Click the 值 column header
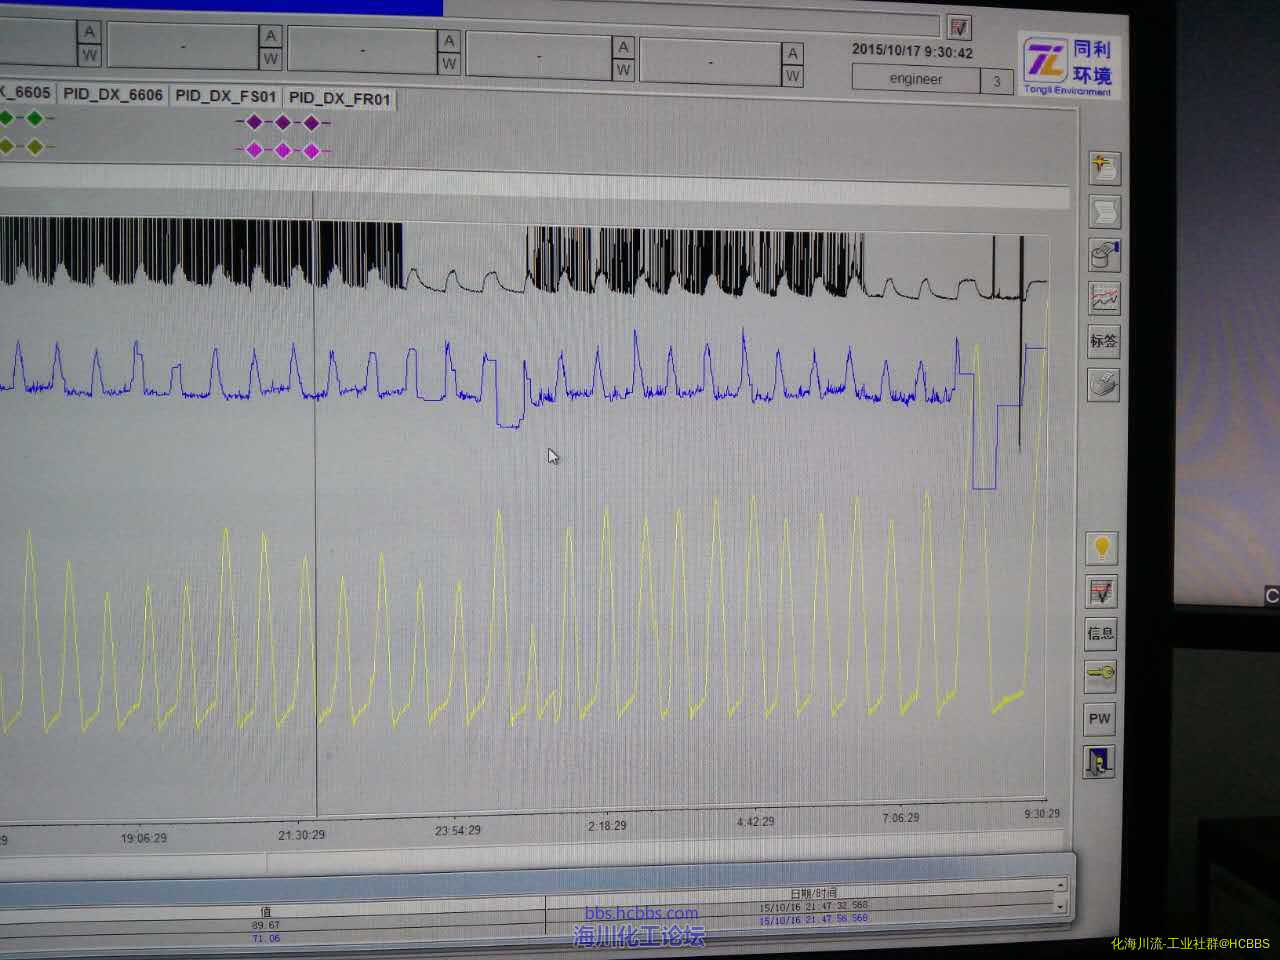The image size is (1280, 960). (x=265, y=912)
